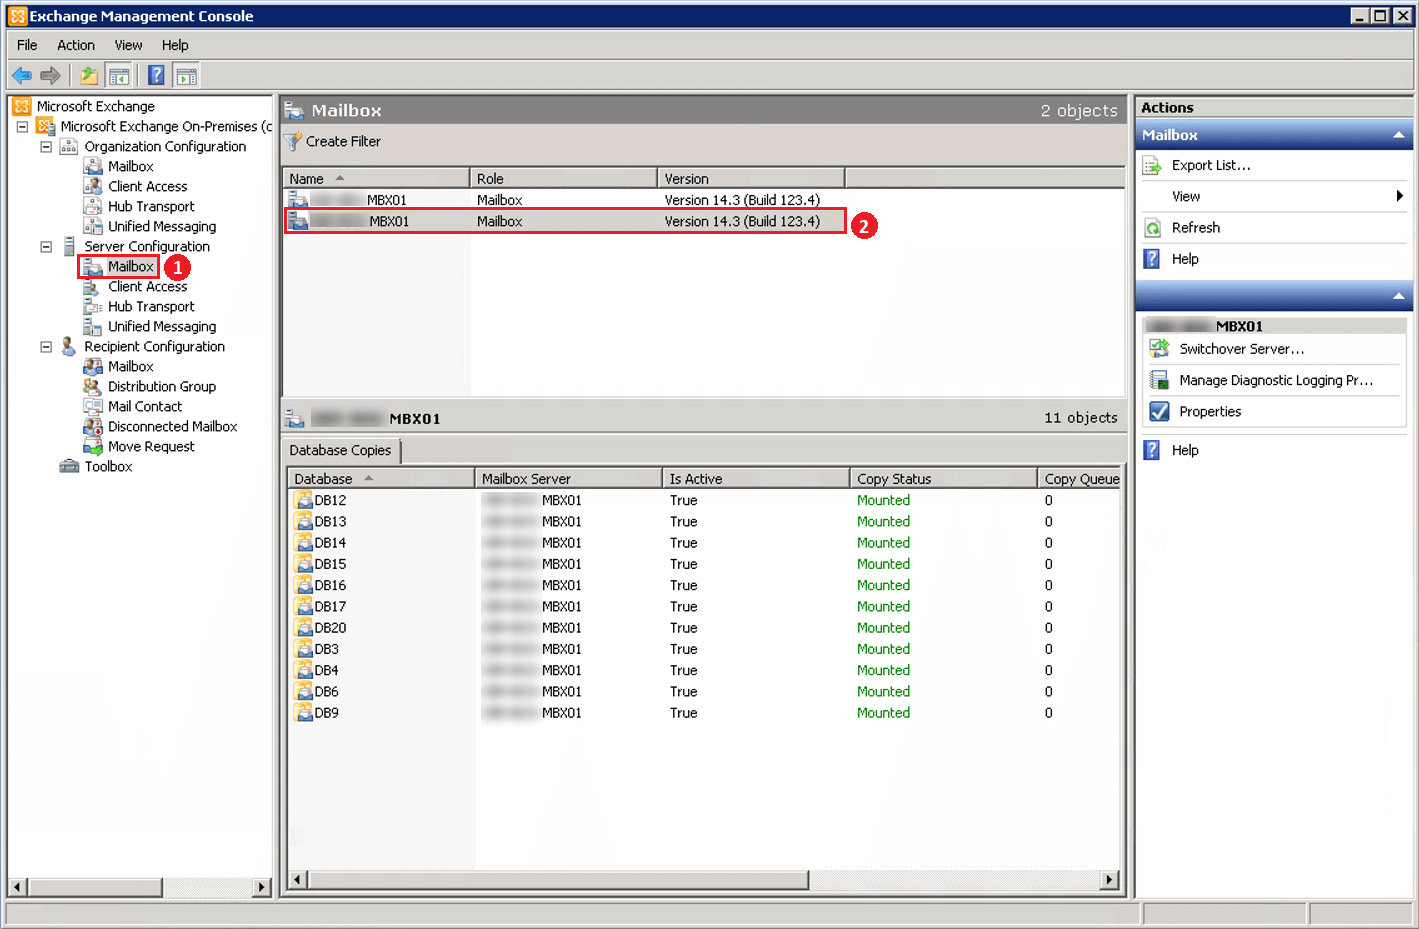The width and height of the screenshot is (1419, 929).
Task: Click the Properties checkmark icon
Action: pyautogui.click(x=1159, y=411)
